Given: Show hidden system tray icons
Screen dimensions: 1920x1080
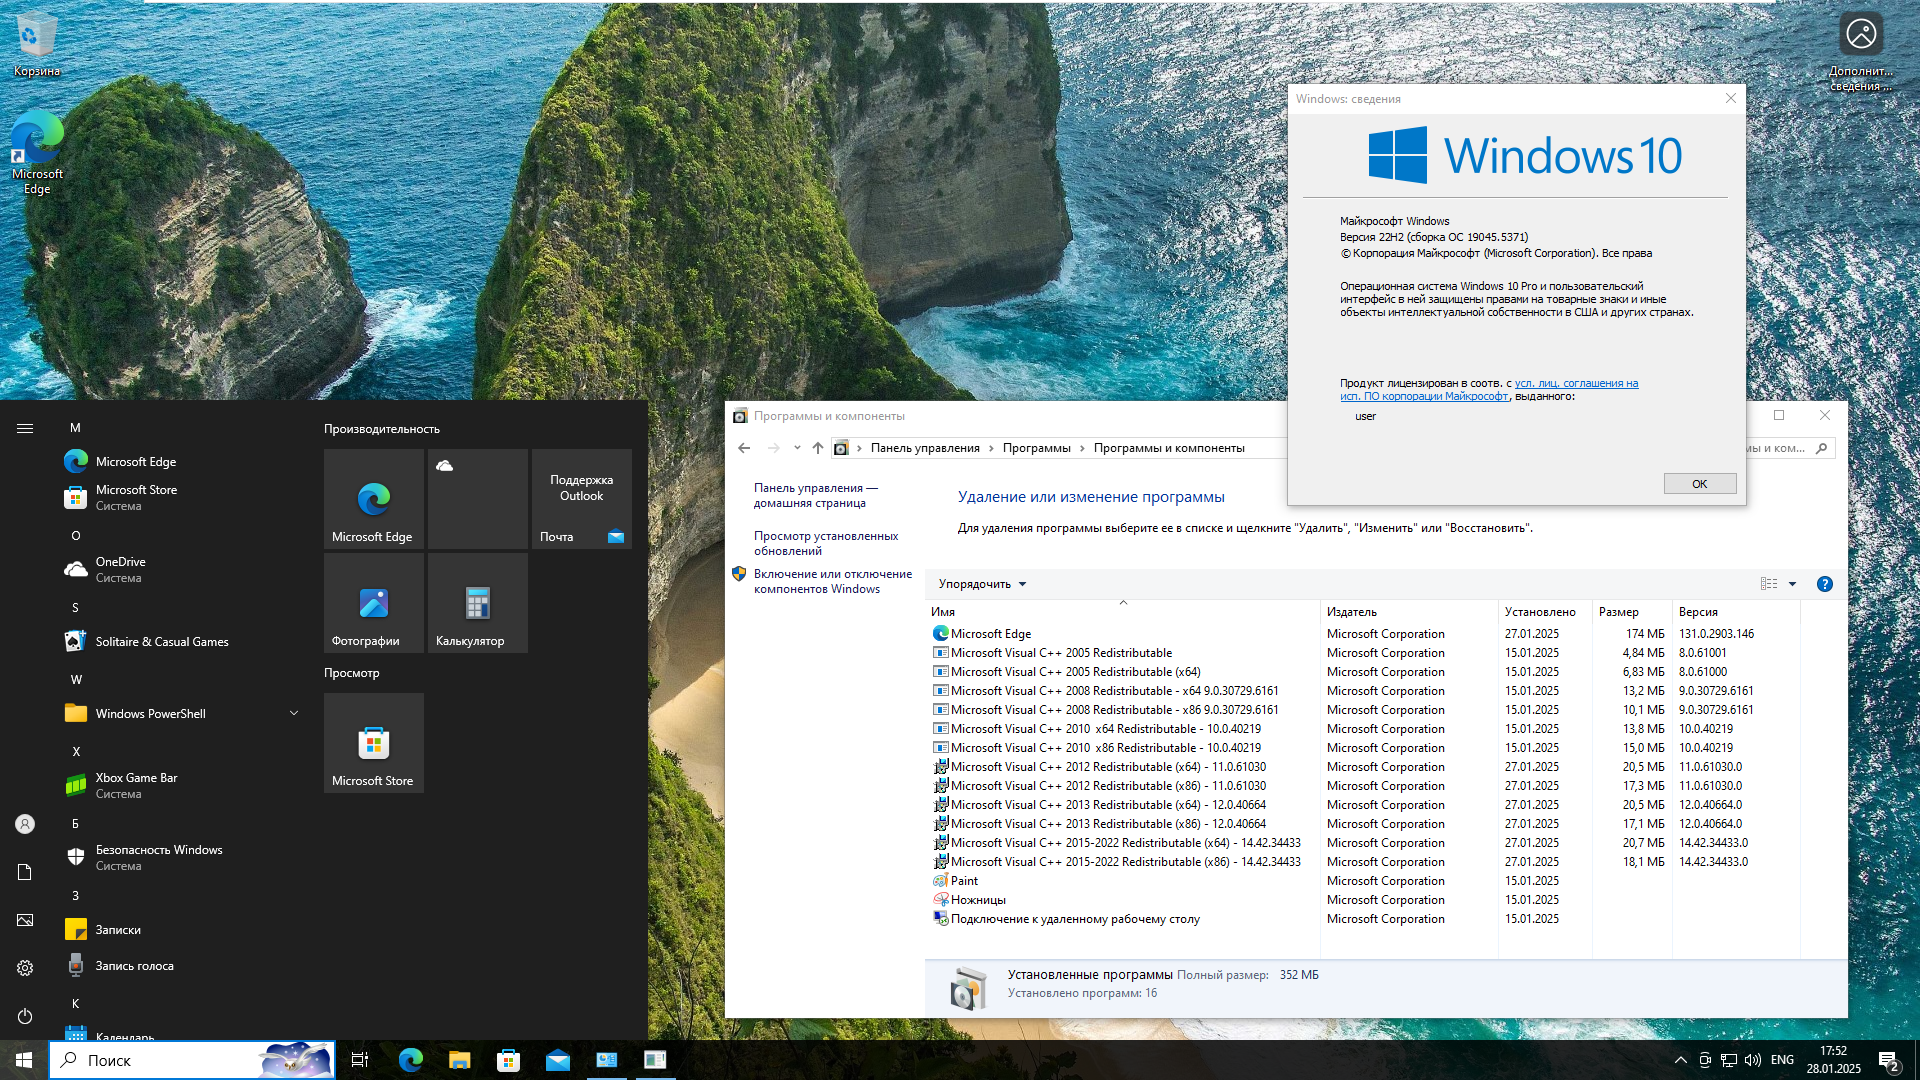Looking at the screenshot, I should pyautogui.click(x=1680, y=1060).
